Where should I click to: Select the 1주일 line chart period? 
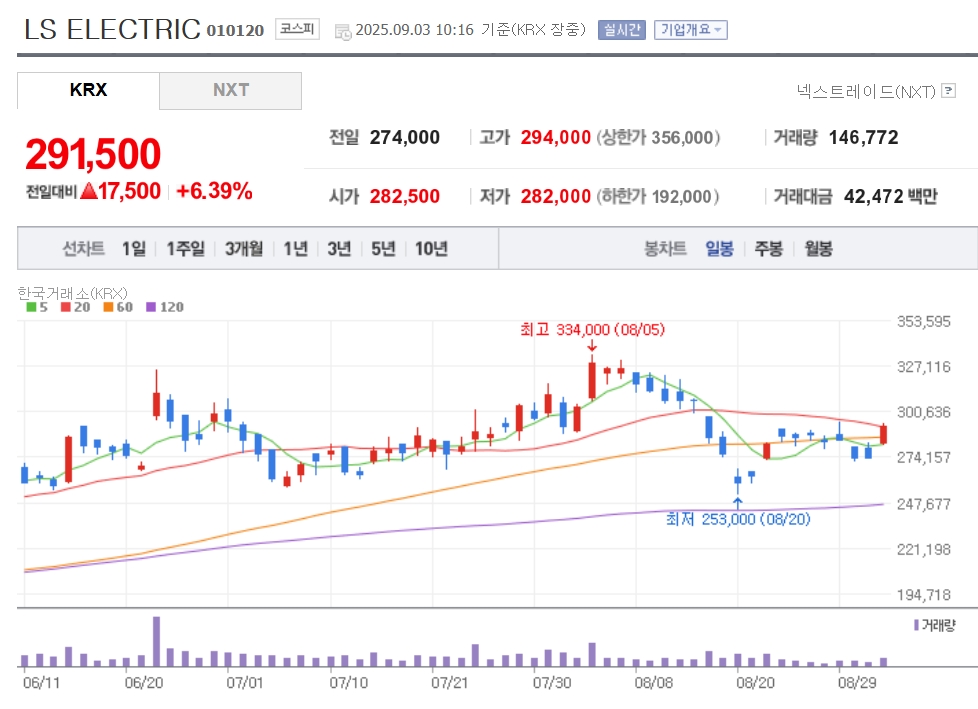185,249
